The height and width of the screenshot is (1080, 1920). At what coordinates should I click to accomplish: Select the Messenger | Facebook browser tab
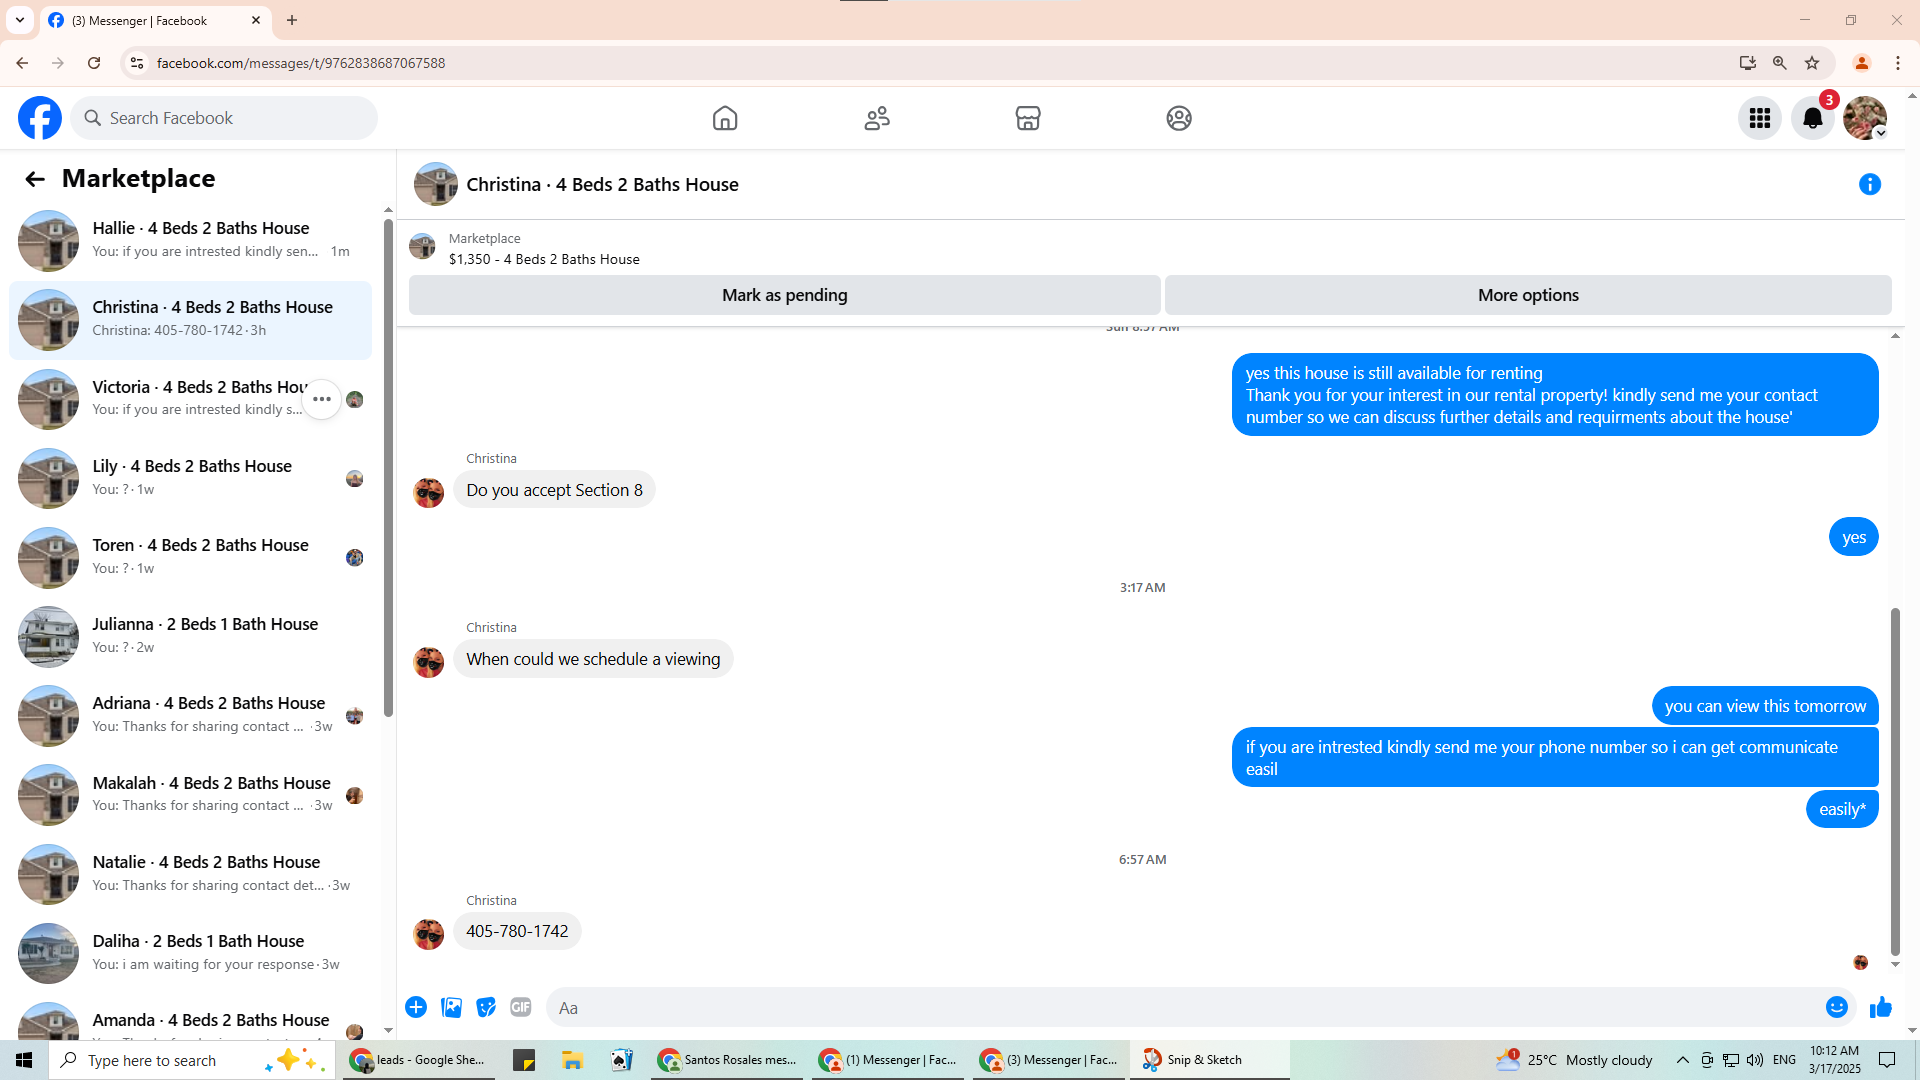153,20
